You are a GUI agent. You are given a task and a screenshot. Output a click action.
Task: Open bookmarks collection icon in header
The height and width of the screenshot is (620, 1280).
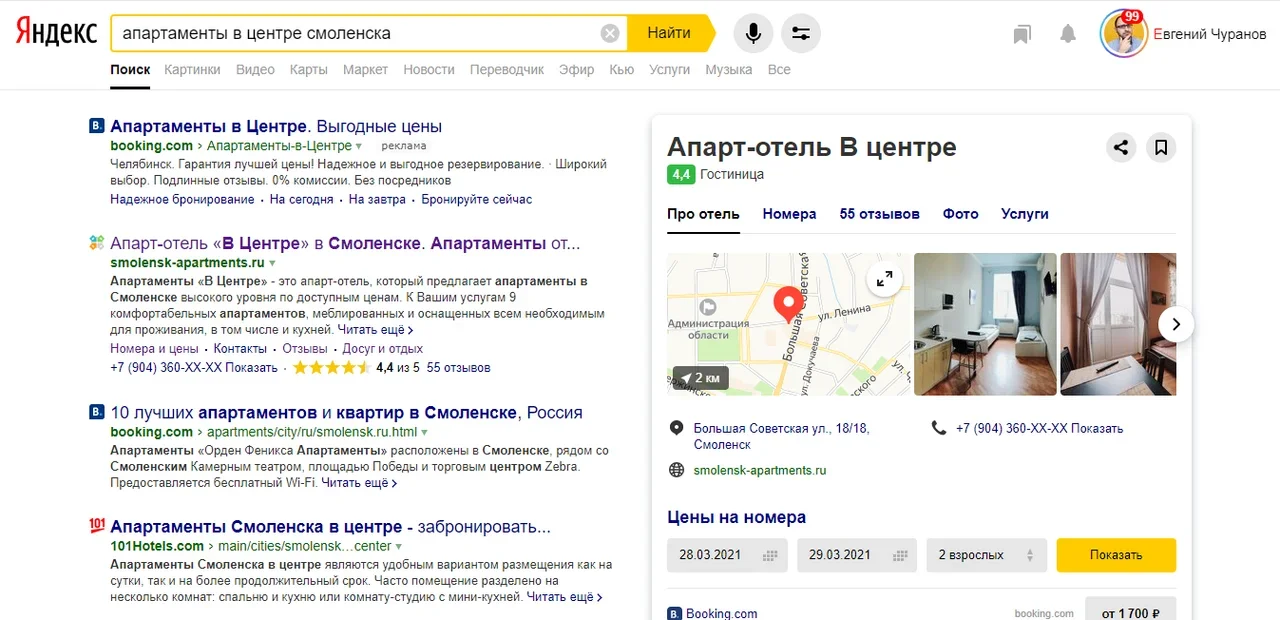tap(1021, 34)
